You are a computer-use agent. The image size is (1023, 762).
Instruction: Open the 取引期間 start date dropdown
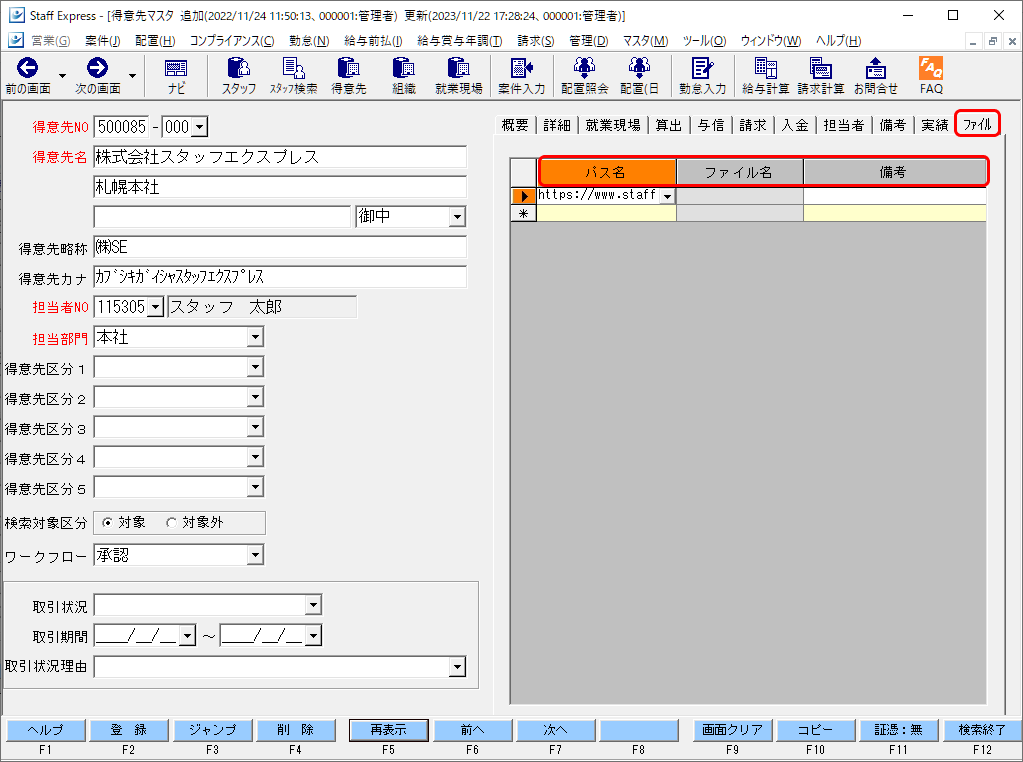(187, 635)
